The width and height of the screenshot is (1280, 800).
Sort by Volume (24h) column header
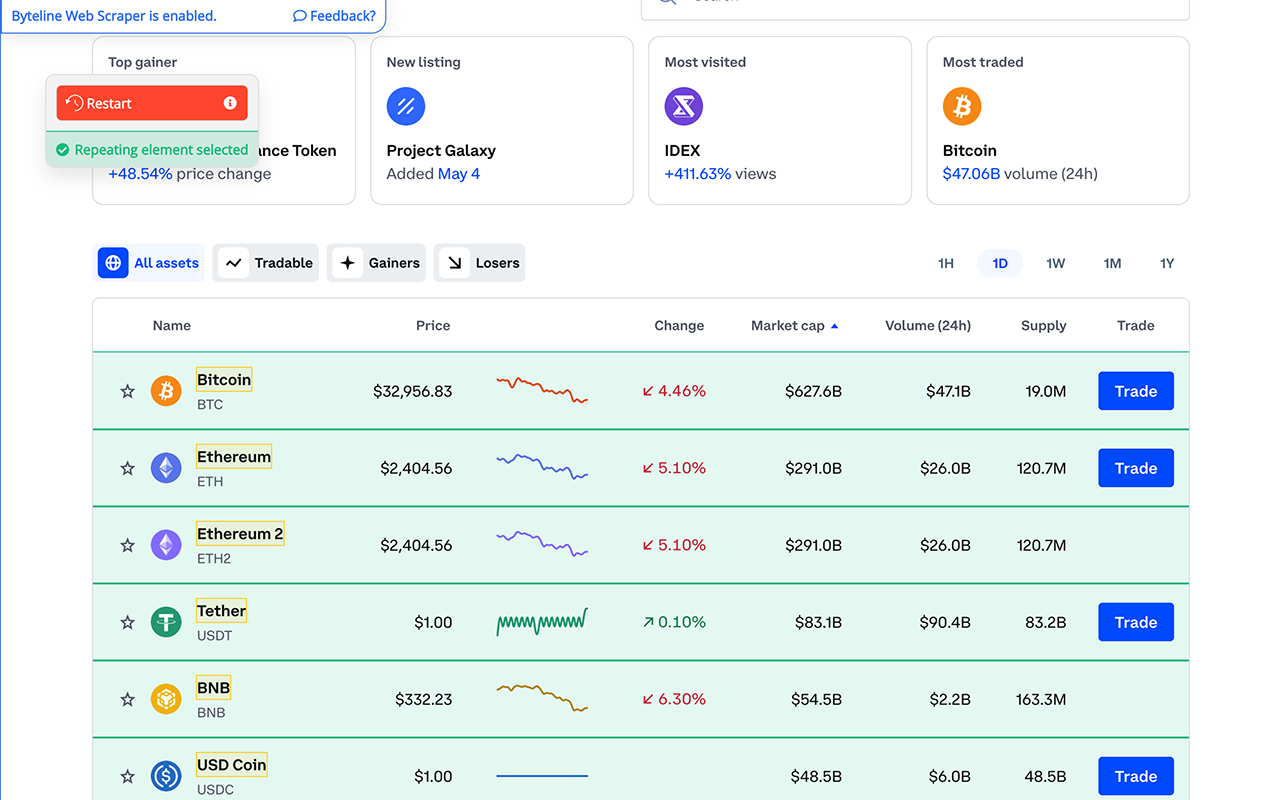pyautogui.click(x=928, y=326)
